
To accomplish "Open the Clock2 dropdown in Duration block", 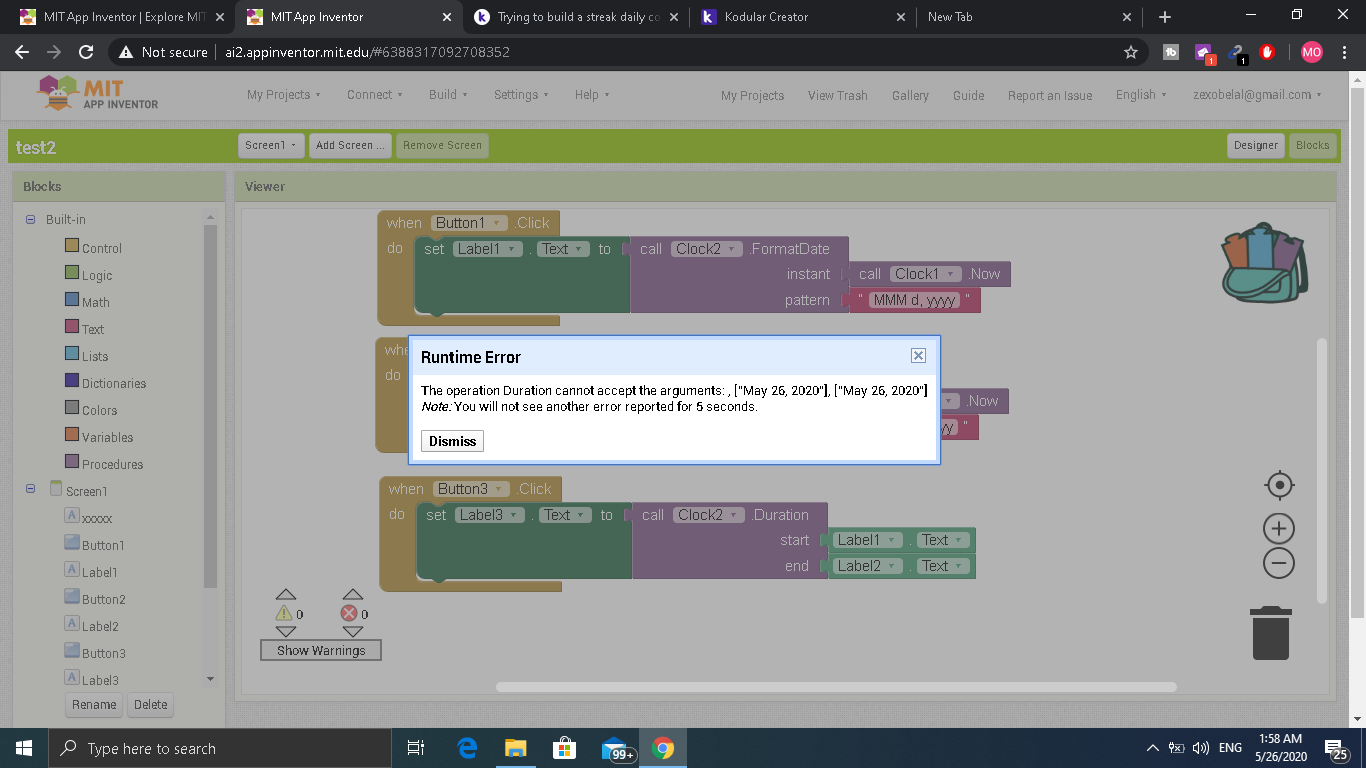I will (709, 515).
